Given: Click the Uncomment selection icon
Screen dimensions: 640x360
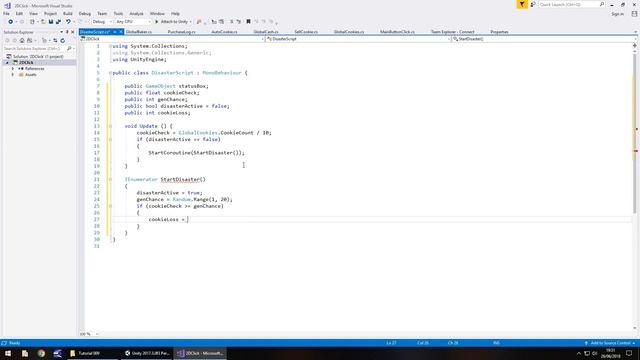Looking at the screenshot, I should point(239,22).
